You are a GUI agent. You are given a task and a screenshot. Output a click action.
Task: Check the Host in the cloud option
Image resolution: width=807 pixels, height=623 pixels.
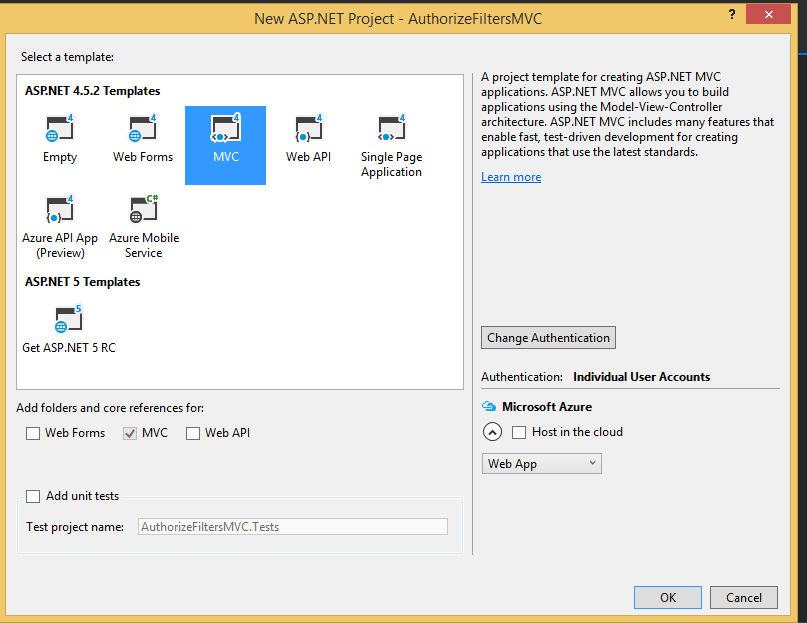(x=519, y=432)
